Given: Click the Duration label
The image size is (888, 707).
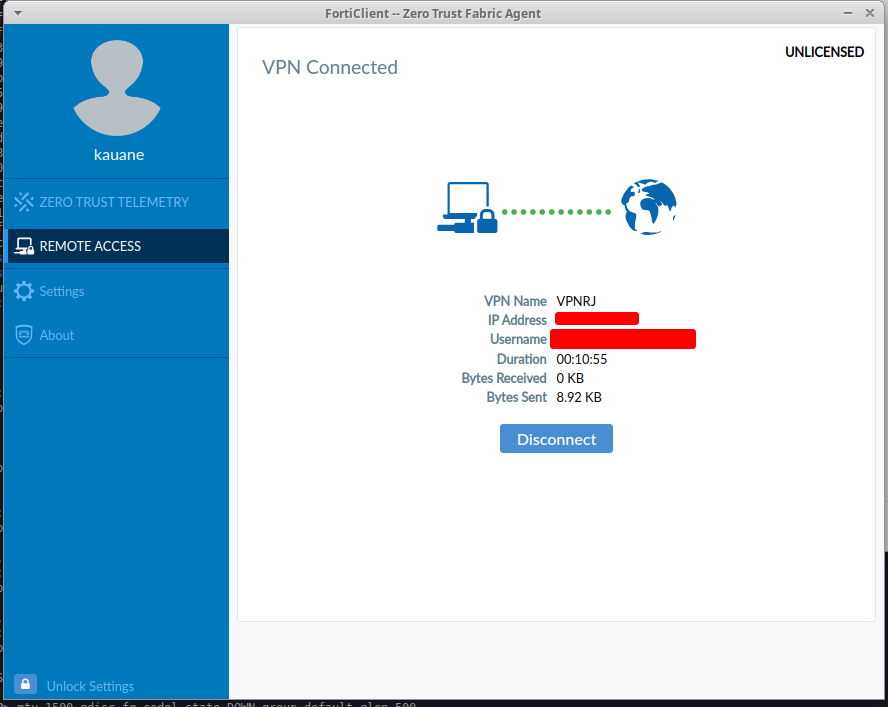Looking at the screenshot, I should click(x=522, y=359).
